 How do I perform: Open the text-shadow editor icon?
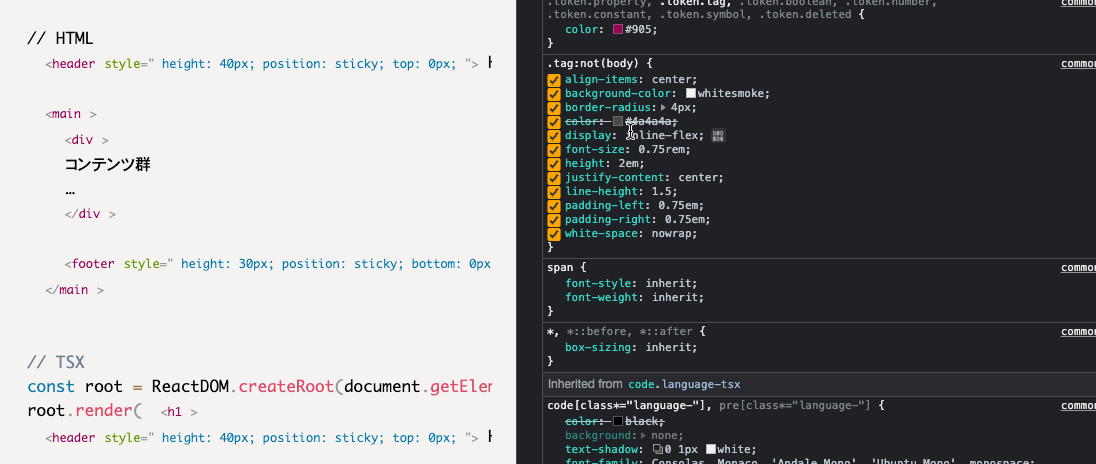pos(656,449)
